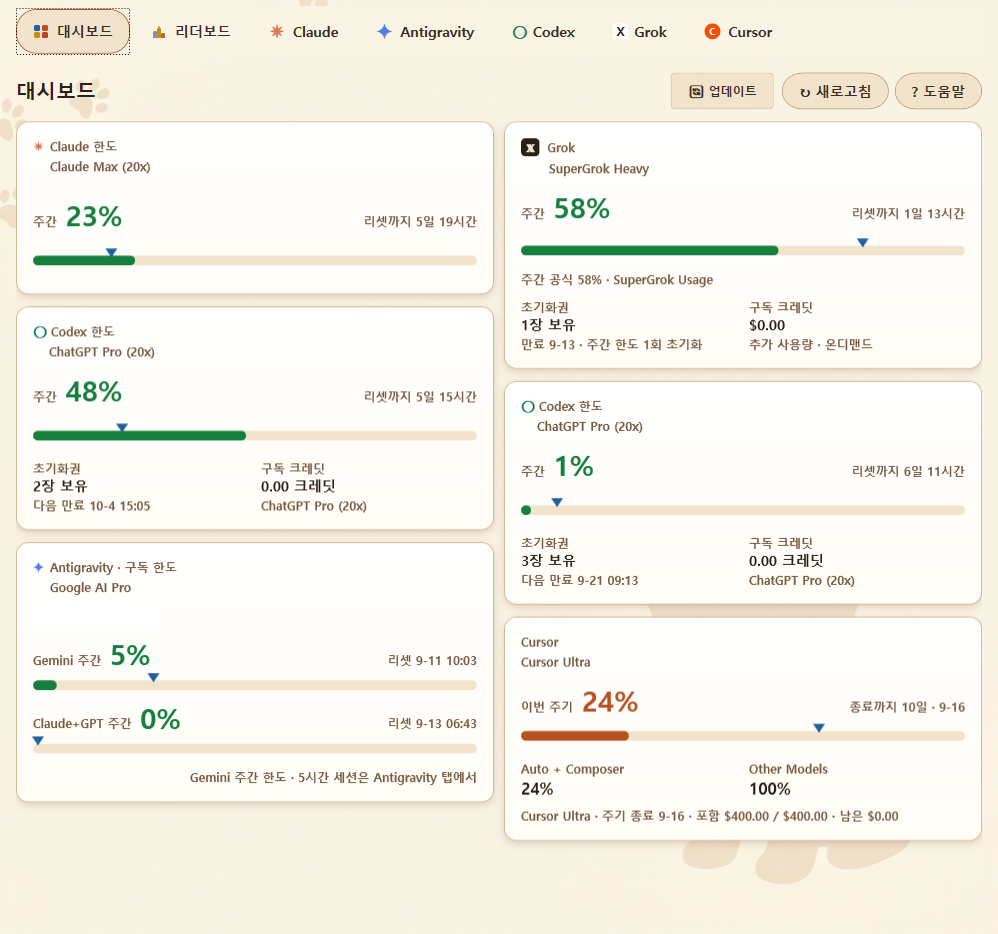Image resolution: width=998 pixels, height=934 pixels.
Task: Open the 도움말 help button
Action: click(x=938, y=91)
